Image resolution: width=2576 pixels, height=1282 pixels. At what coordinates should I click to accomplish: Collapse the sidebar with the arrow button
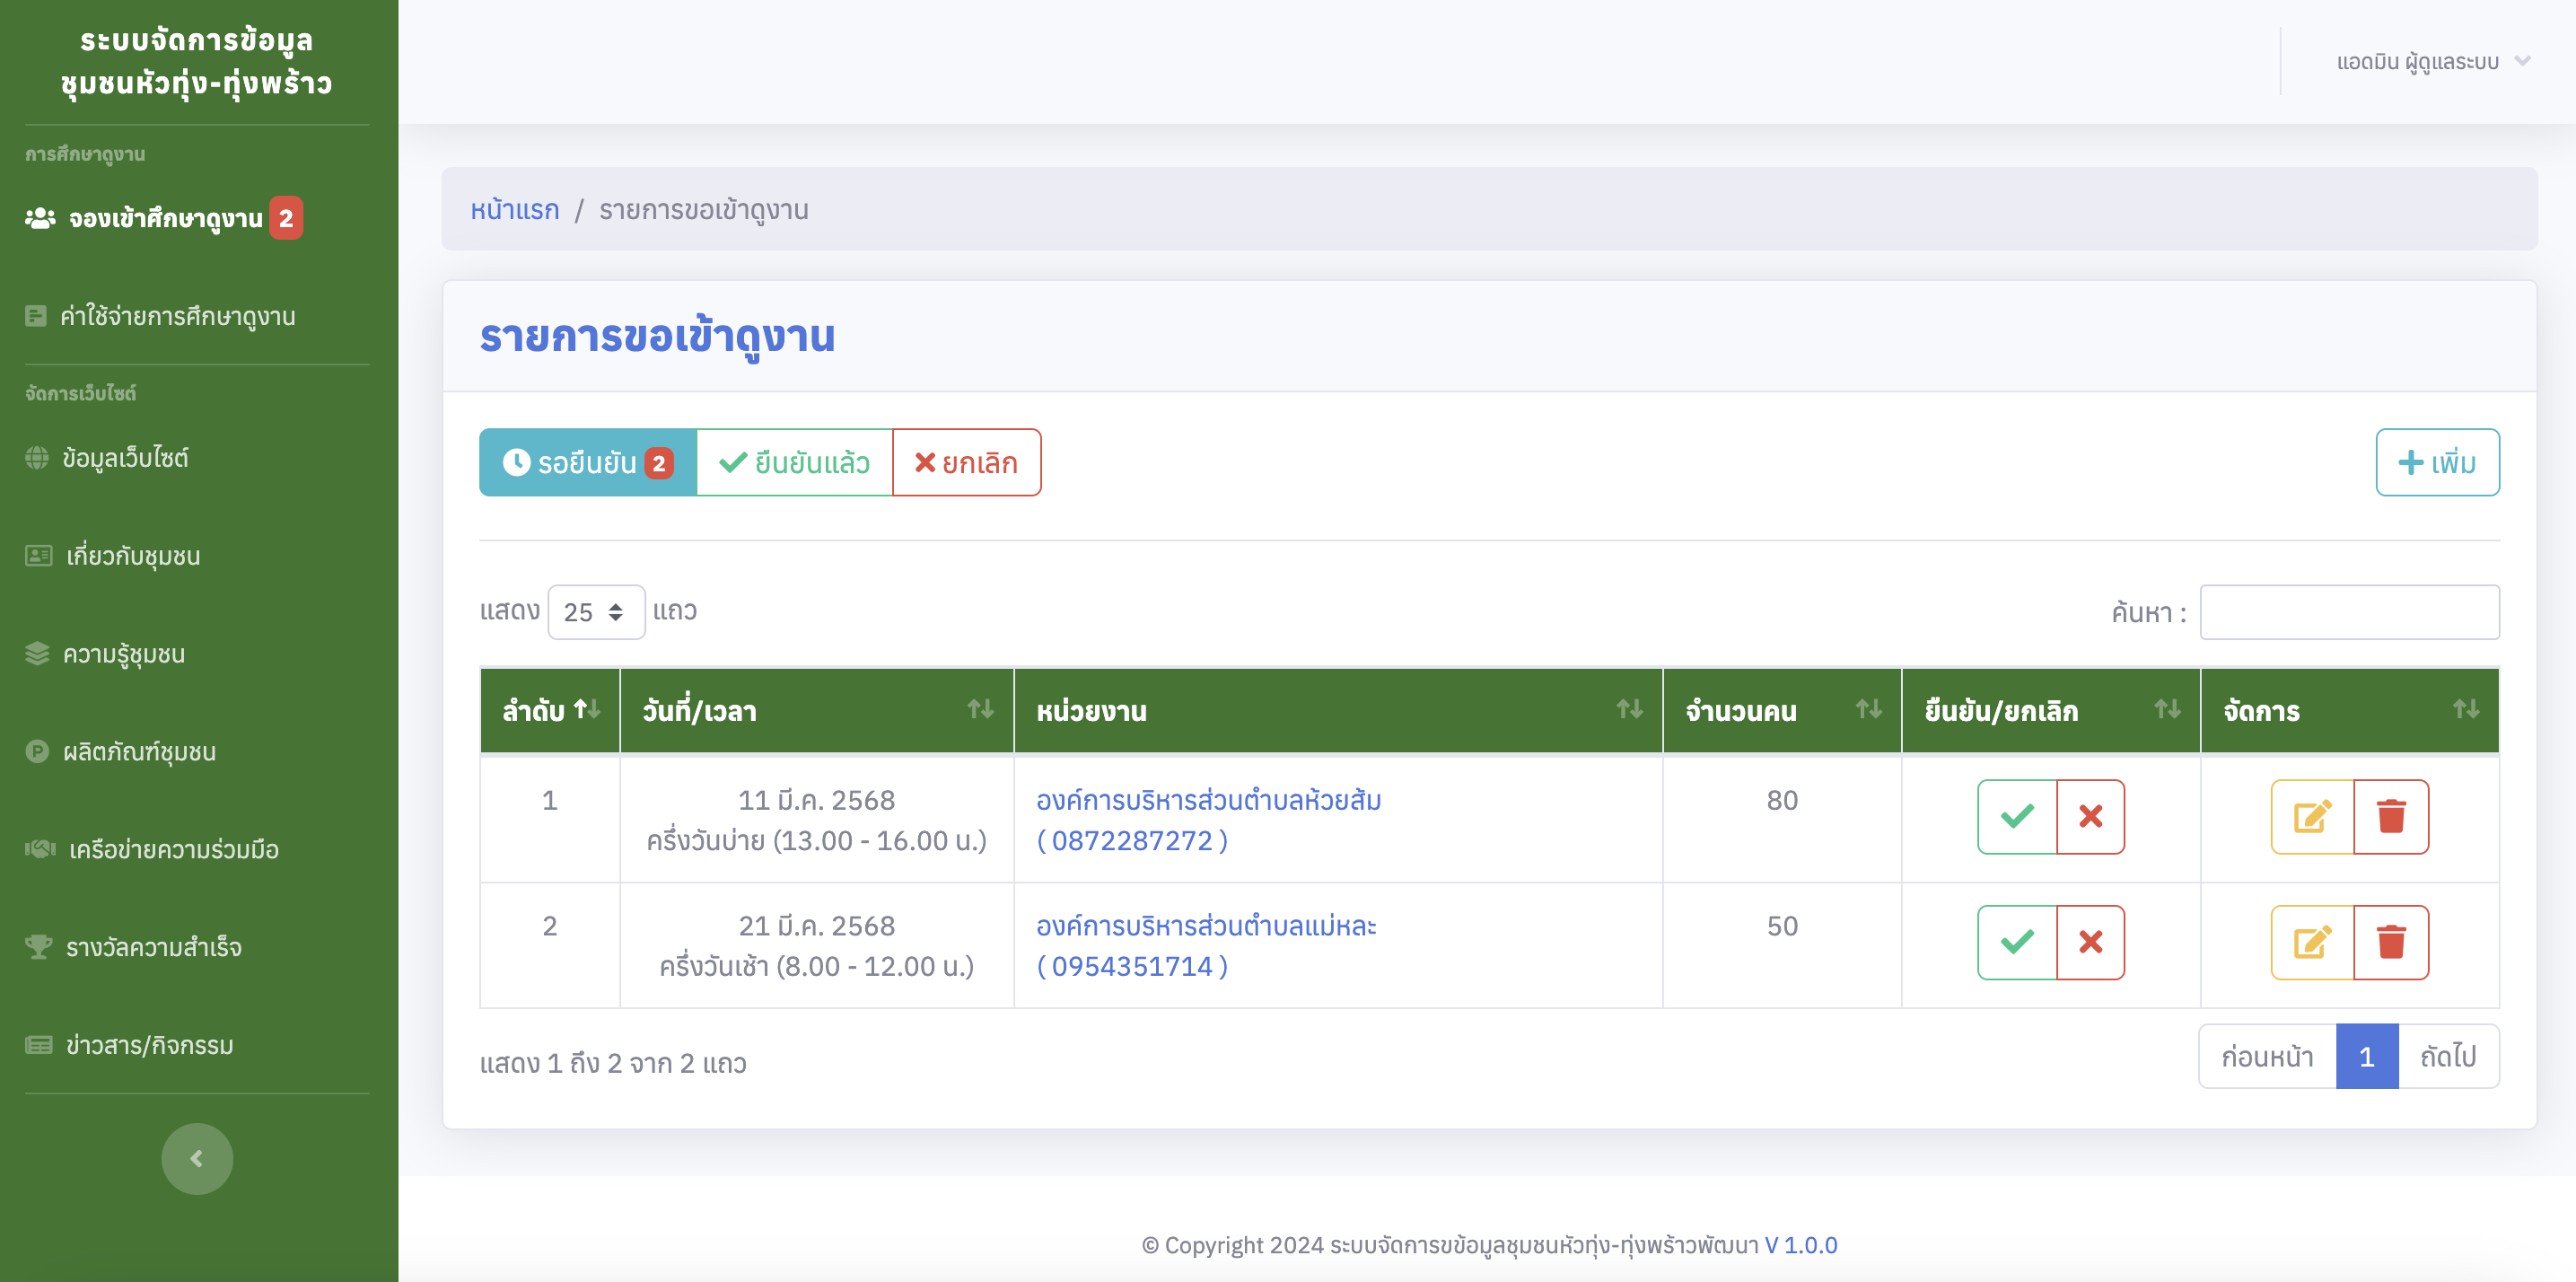197,1158
